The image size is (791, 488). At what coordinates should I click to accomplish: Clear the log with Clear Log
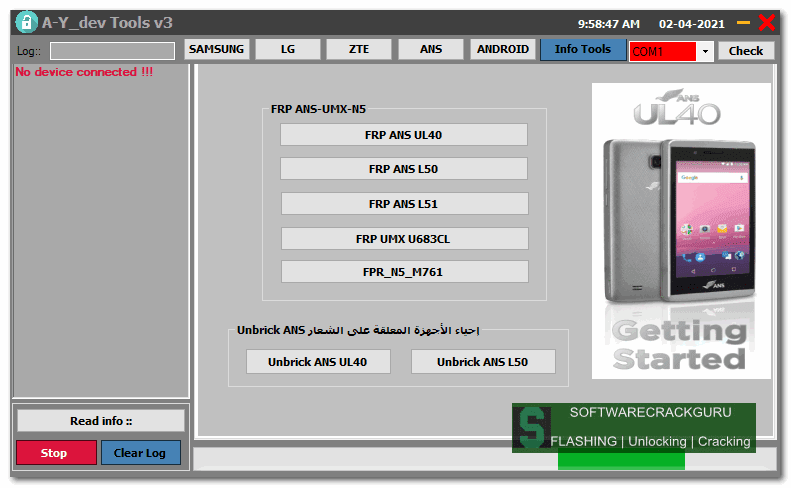coord(141,453)
